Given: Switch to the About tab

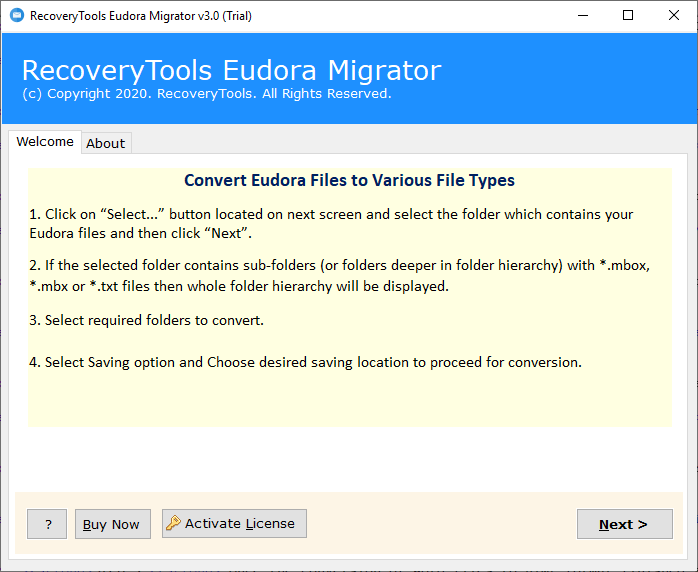Looking at the screenshot, I should click(106, 143).
